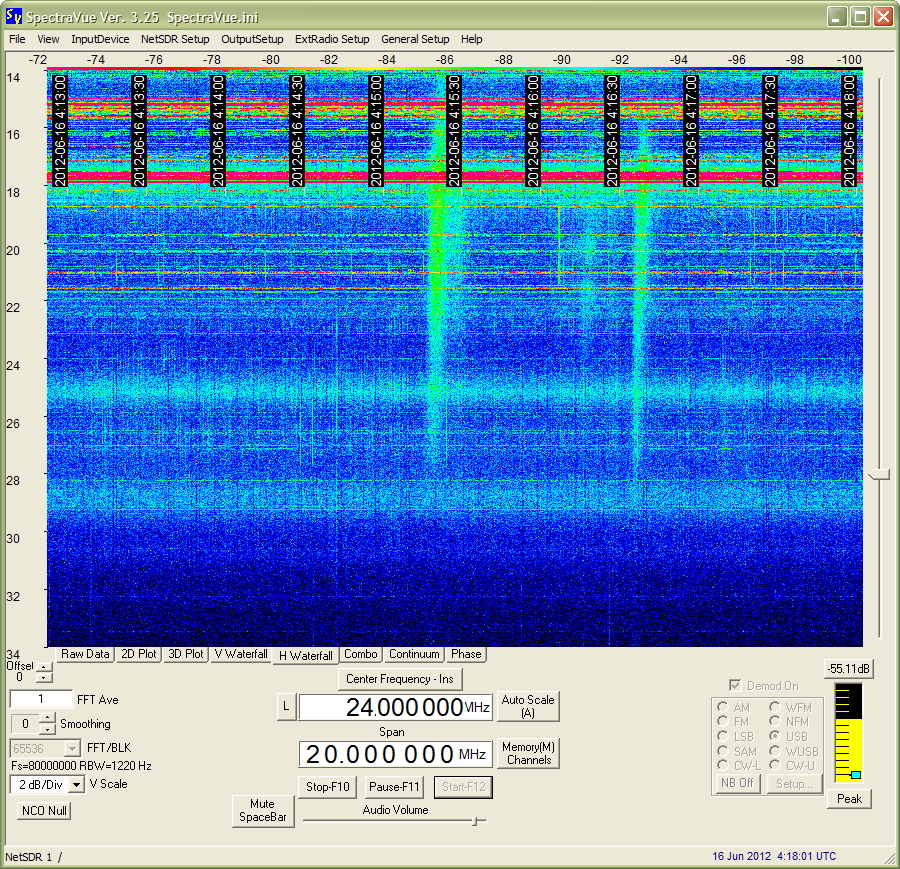The width and height of the screenshot is (900, 869).
Task: Click the L lock button
Action: [x=286, y=707]
